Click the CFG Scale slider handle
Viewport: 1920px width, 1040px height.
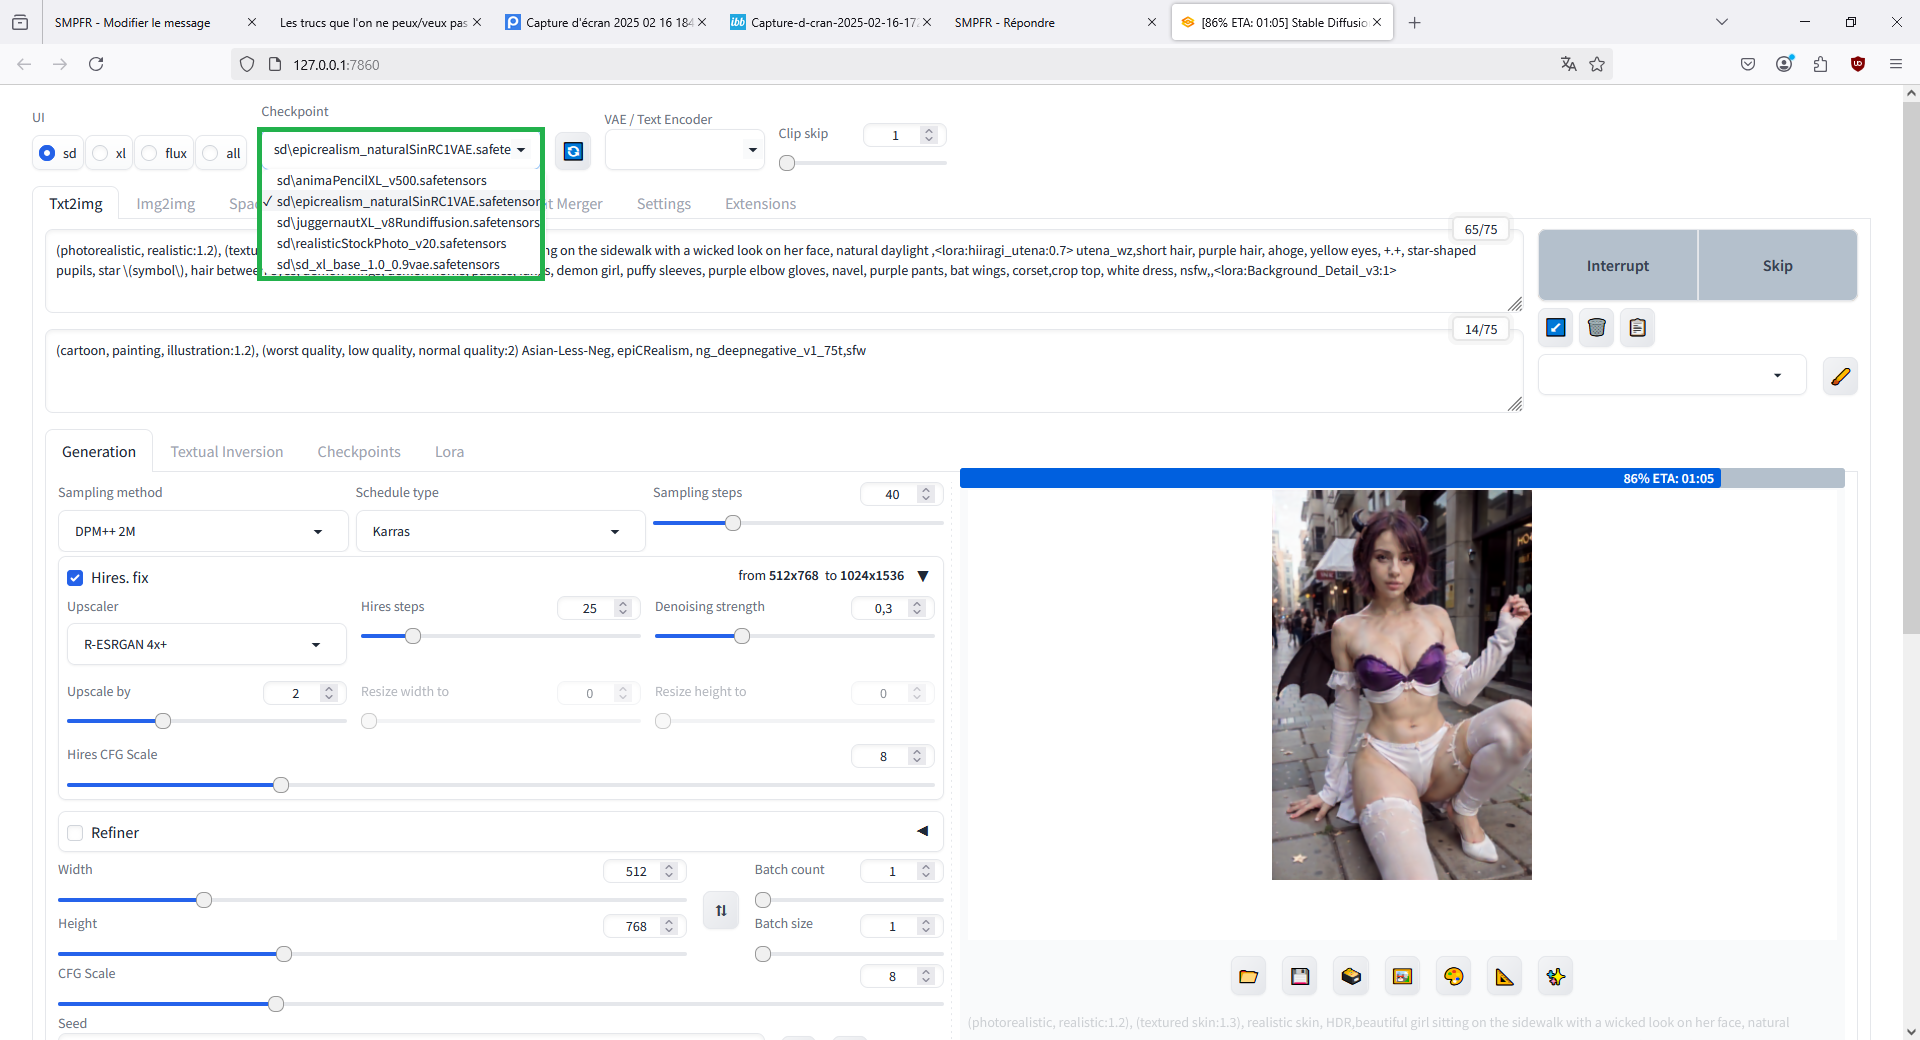point(276,1004)
